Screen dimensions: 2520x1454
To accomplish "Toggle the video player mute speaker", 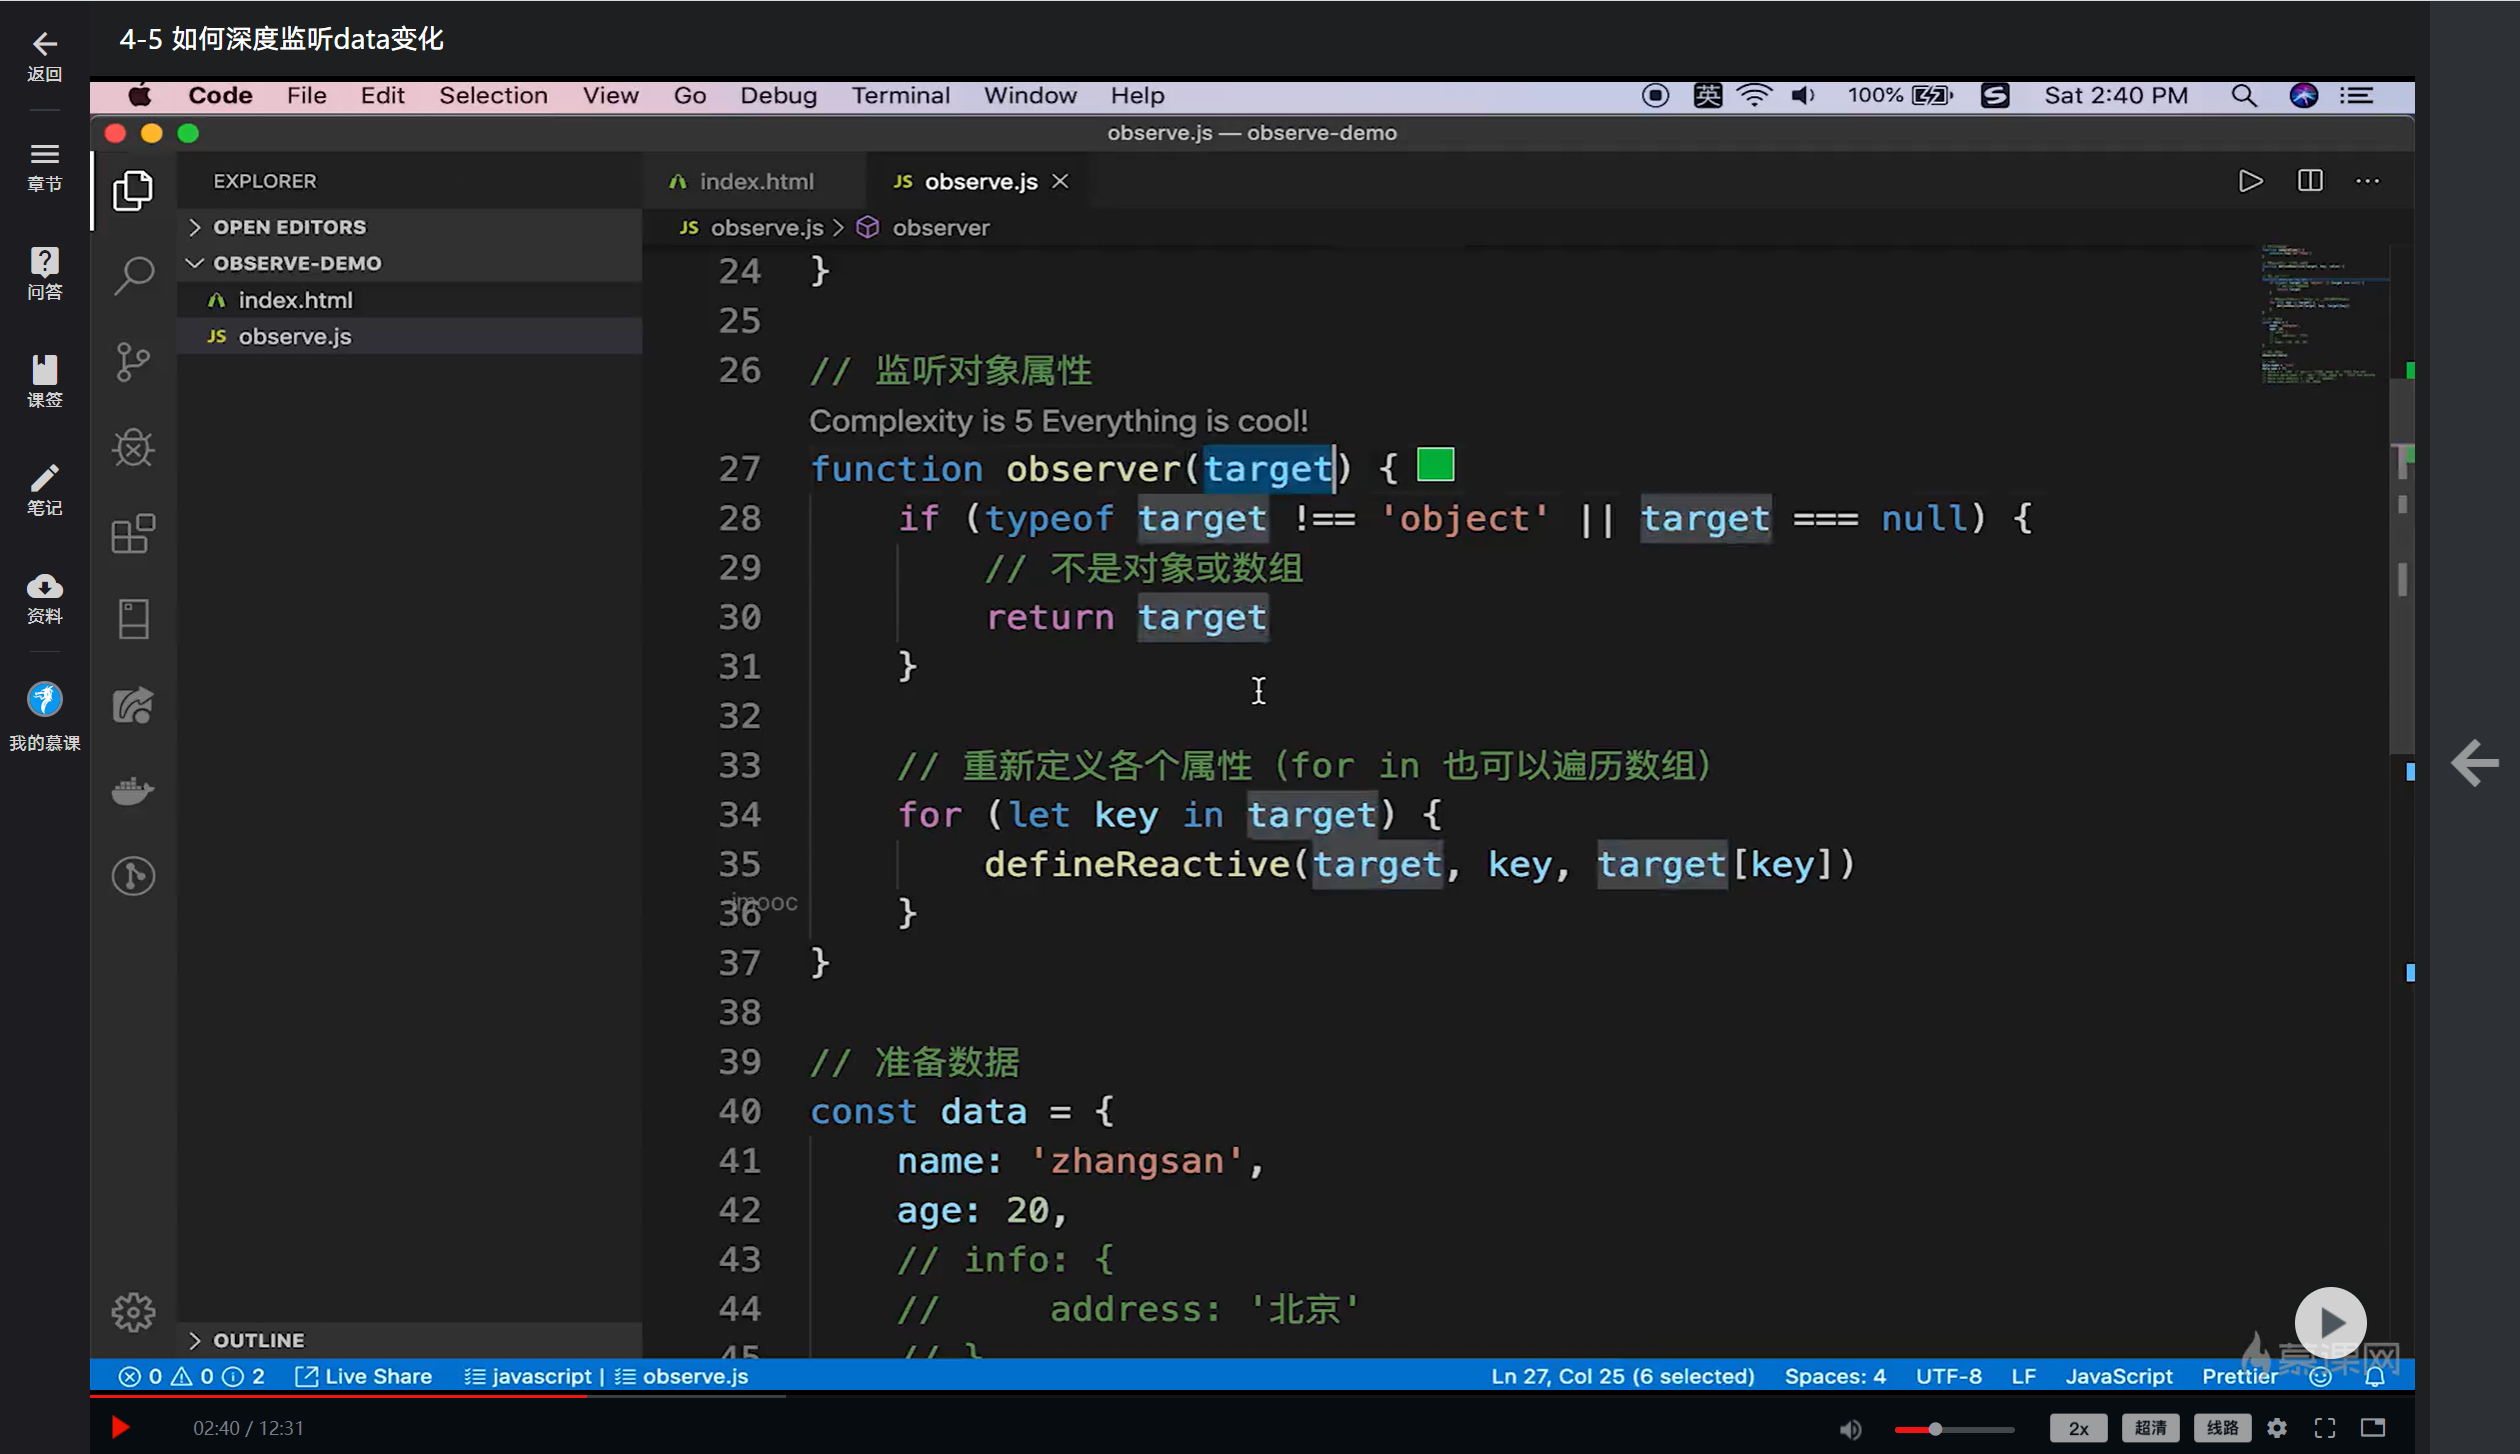I will [x=1851, y=1429].
